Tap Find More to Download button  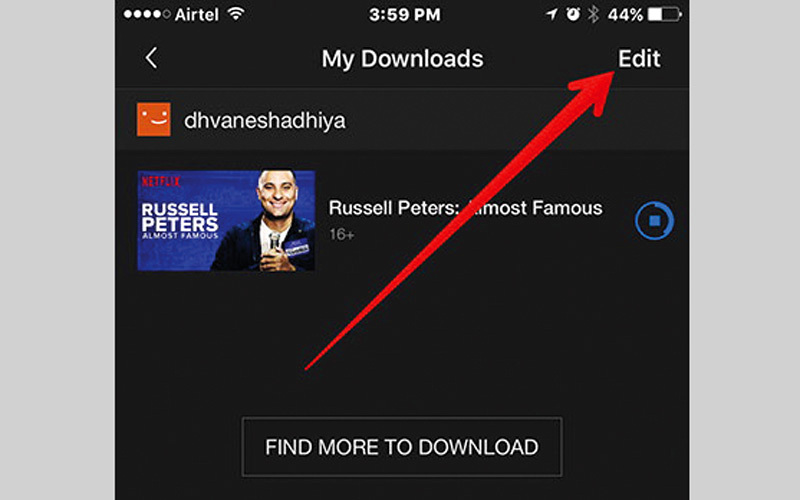[x=402, y=447]
